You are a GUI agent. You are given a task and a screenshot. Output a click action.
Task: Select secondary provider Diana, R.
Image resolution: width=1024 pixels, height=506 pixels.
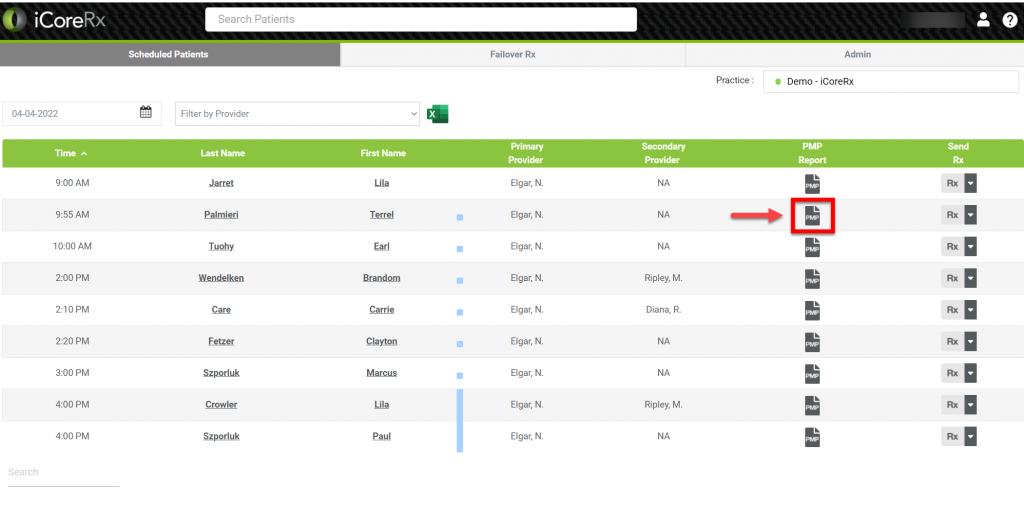tap(664, 310)
